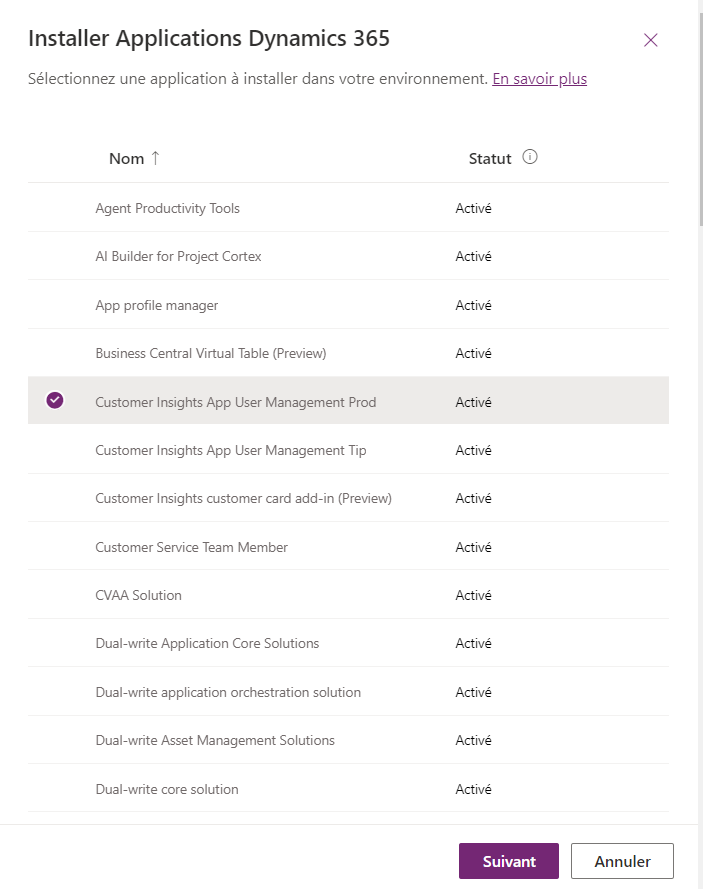The width and height of the screenshot is (703, 889).
Task: Click the Suivant button
Action: 509,861
